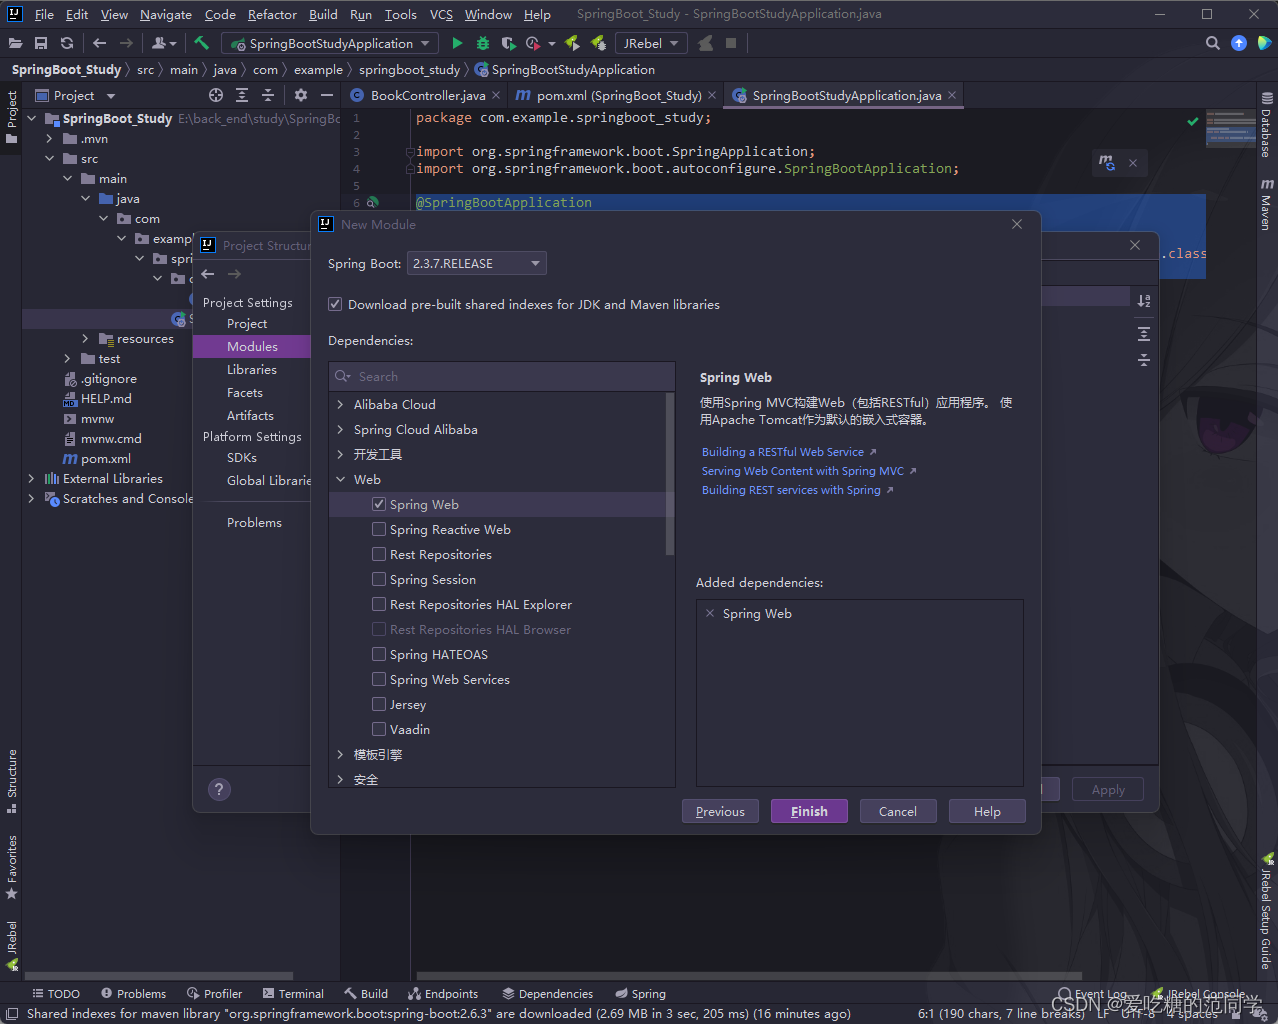Click the back arrow in Project Structure
The image size is (1278, 1024).
click(208, 274)
